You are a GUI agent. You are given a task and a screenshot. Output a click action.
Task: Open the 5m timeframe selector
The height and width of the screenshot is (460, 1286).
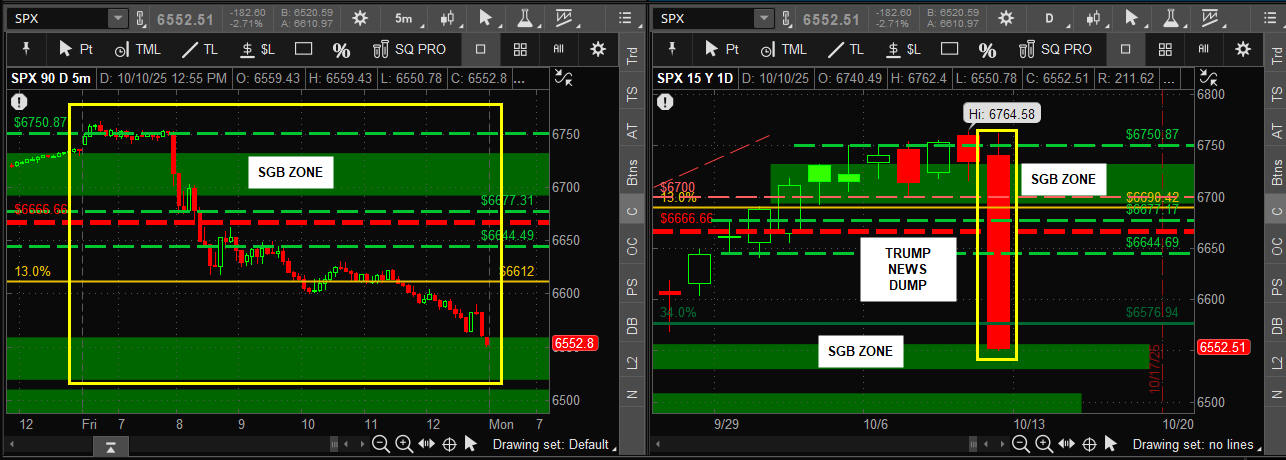pyautogui.click(x=403, y=18)
